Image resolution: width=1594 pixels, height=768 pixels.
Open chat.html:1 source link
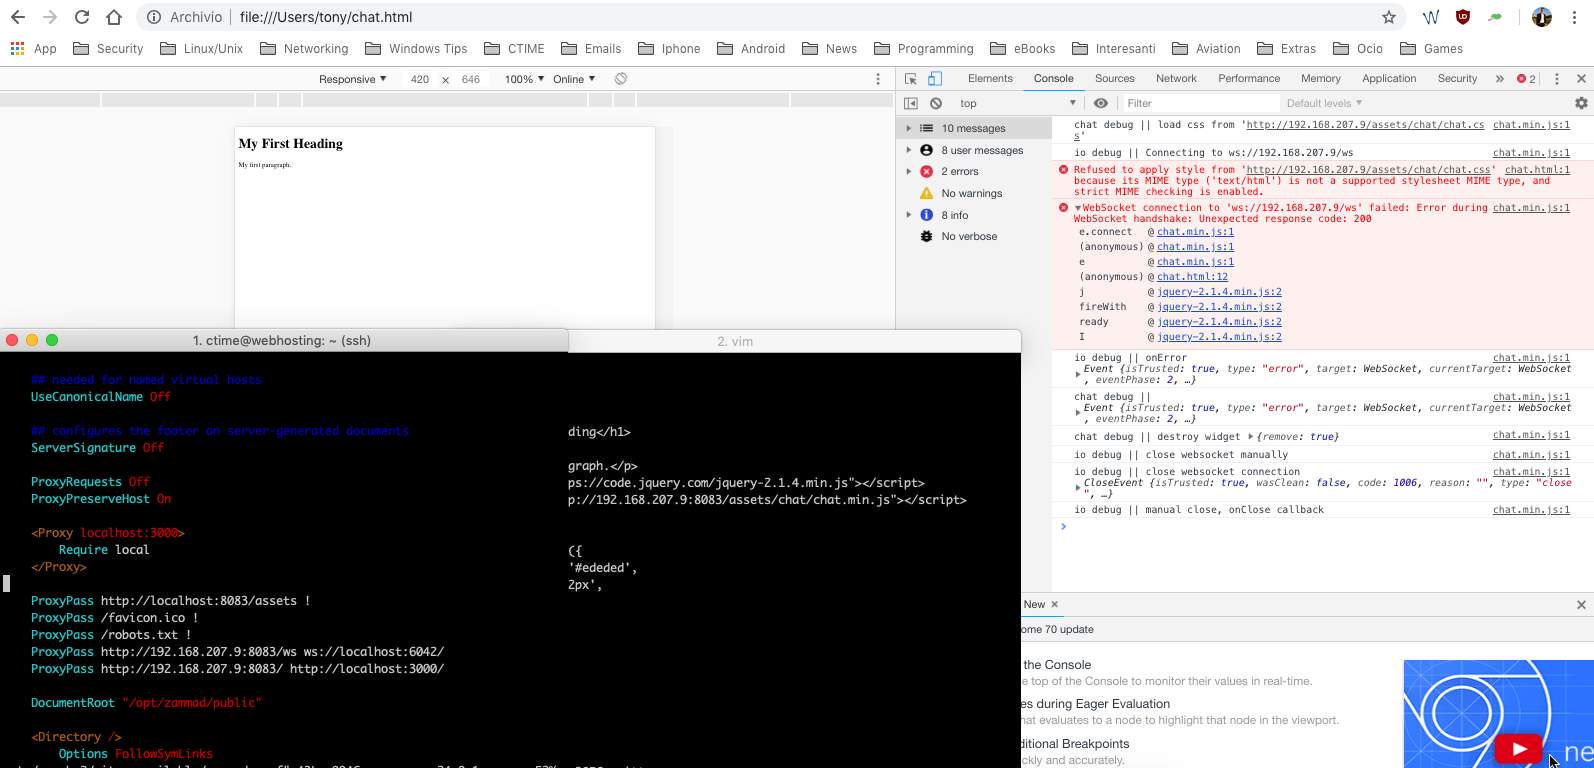click(x=1537, y=170)
